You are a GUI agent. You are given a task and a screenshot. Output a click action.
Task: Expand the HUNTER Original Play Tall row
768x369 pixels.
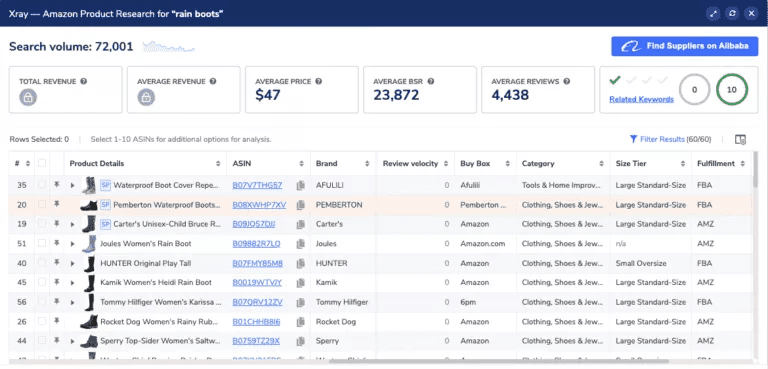72,264
